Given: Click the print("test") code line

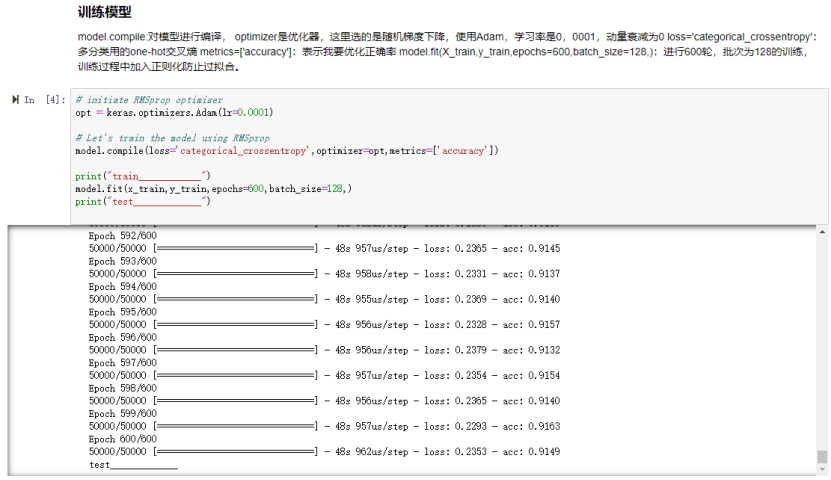Looking at the screenshot, I should [x=143, y=201].
